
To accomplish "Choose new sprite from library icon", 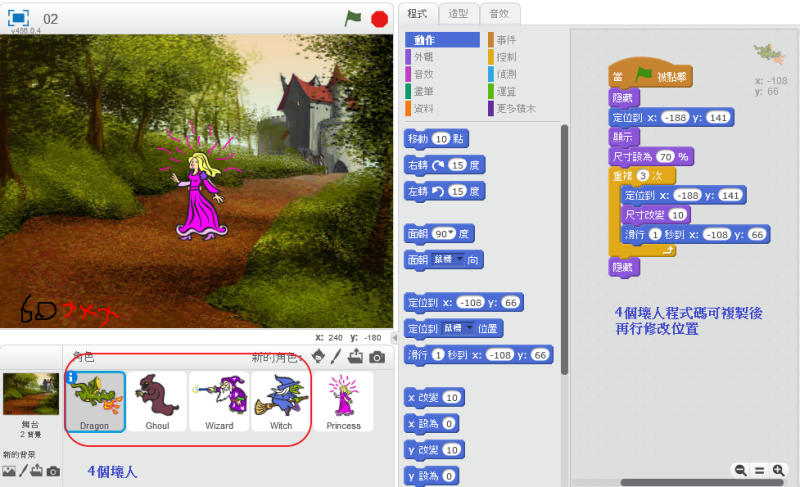I will click(x=318, y=356).
